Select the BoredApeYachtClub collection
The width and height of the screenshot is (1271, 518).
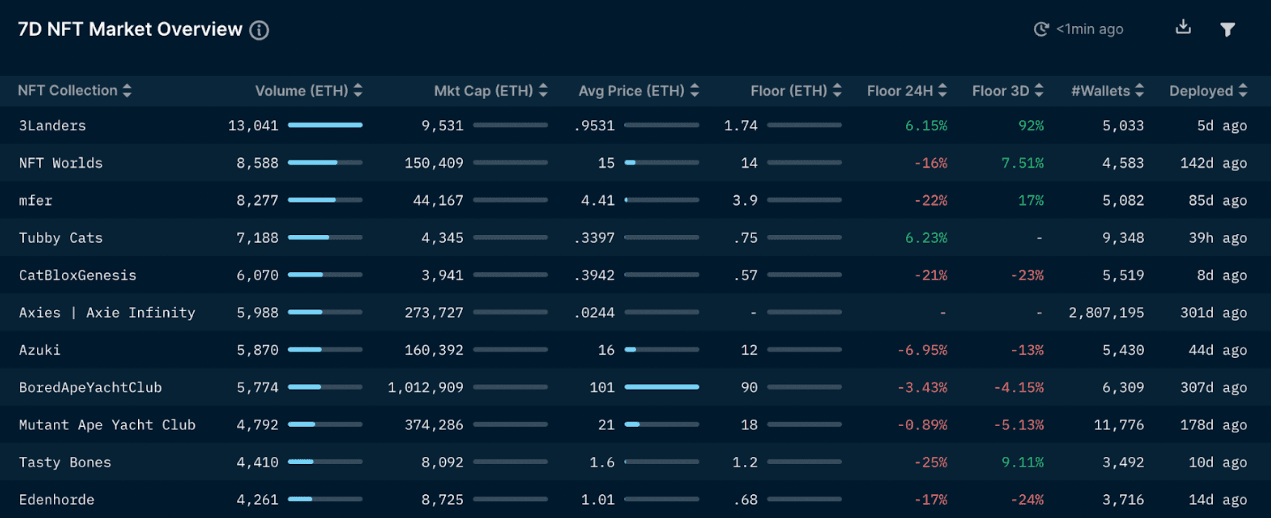(90, 387)
